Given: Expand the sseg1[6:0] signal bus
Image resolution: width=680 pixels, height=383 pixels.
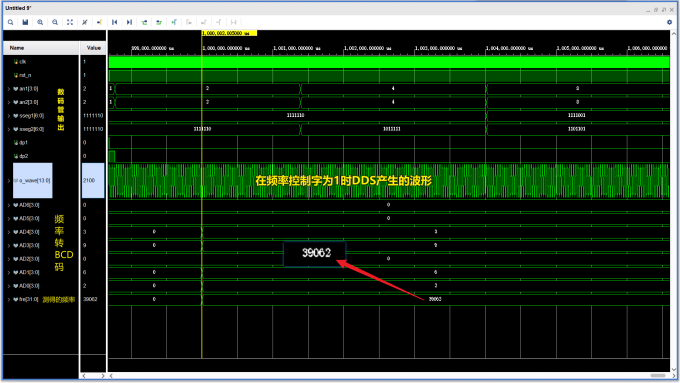Looking at the screenshot, I should tap(9, 116).
